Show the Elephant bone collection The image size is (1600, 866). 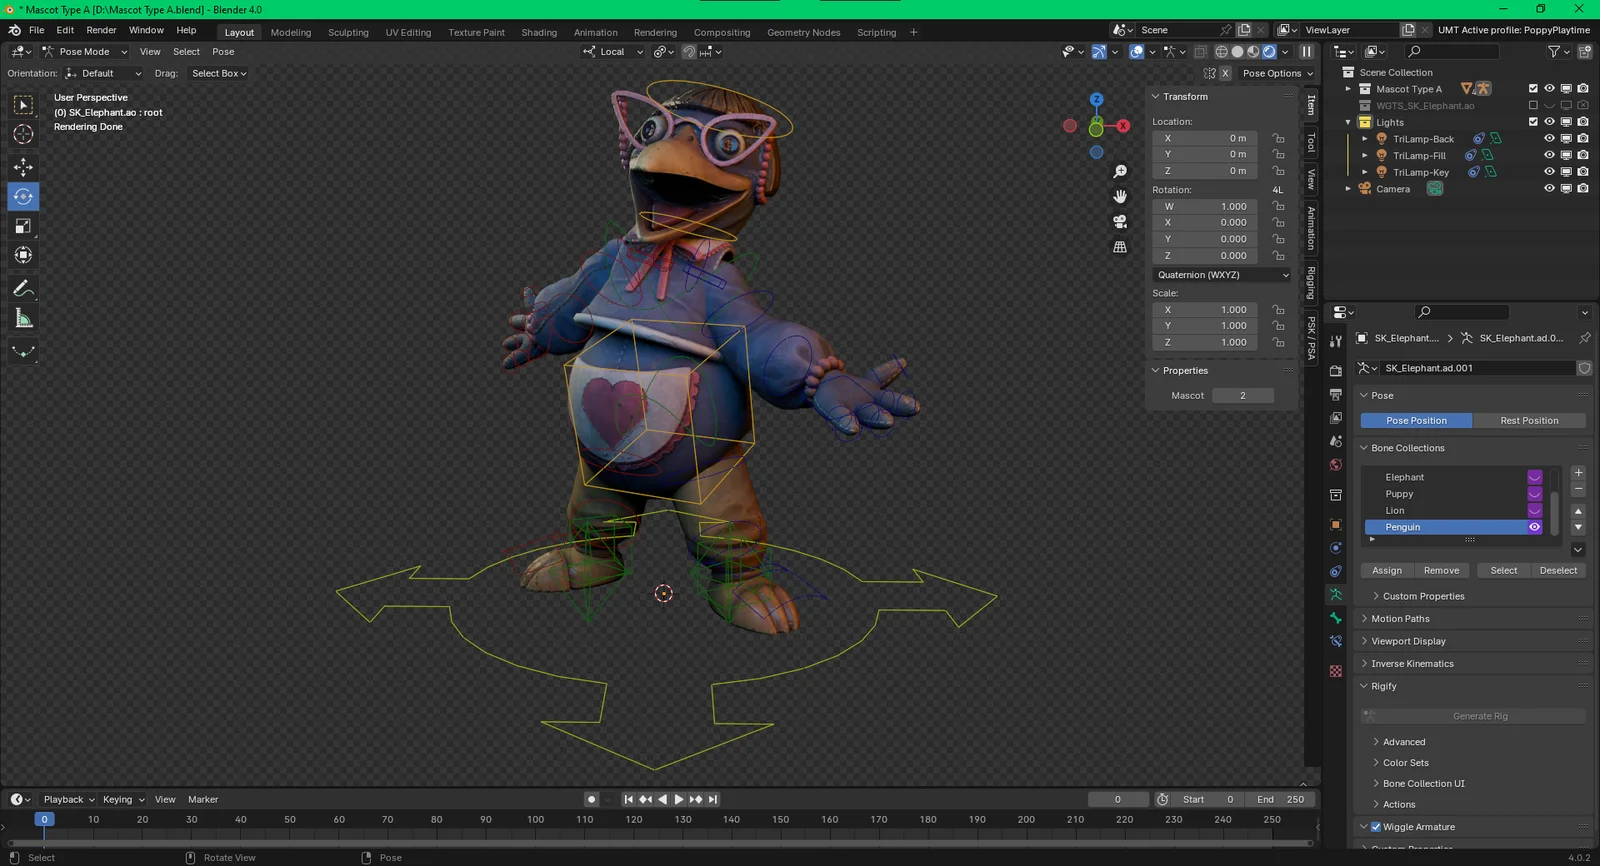(x=1534, y=477)
